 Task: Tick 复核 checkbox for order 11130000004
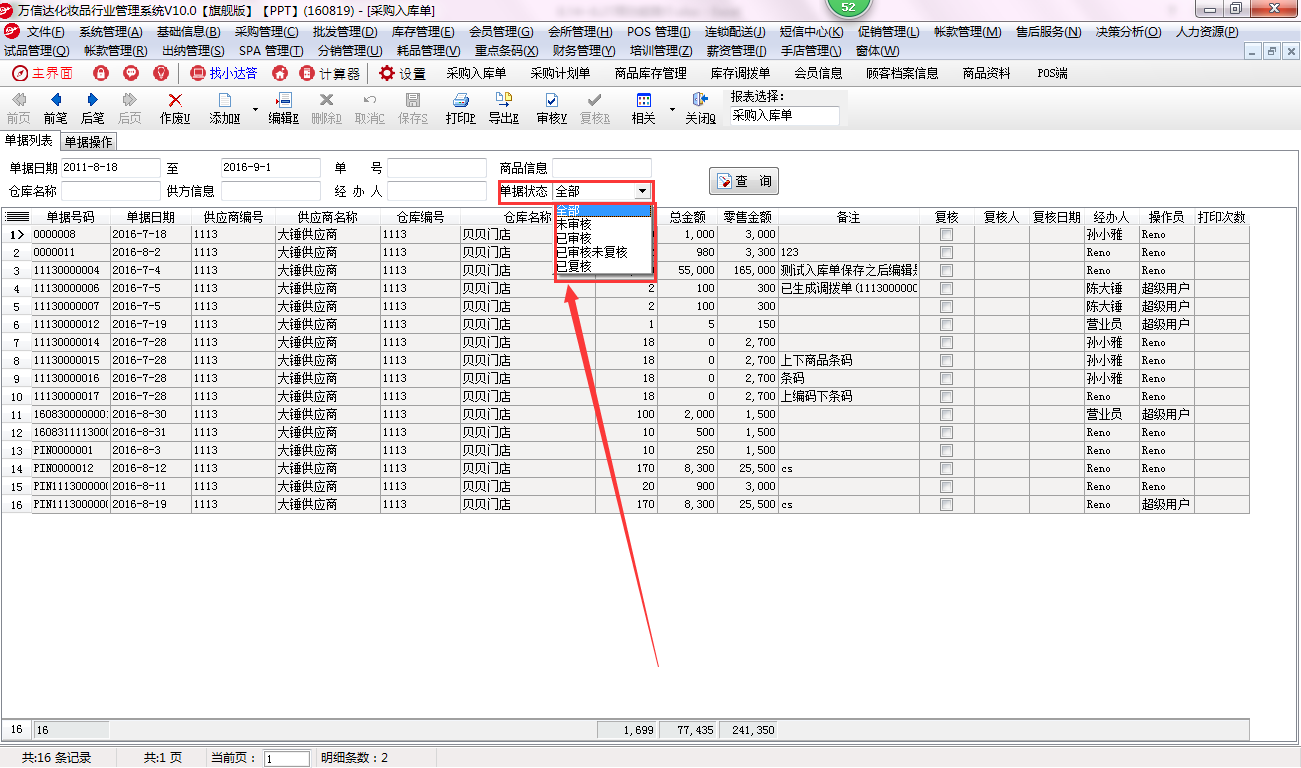[x=946, y=270]
